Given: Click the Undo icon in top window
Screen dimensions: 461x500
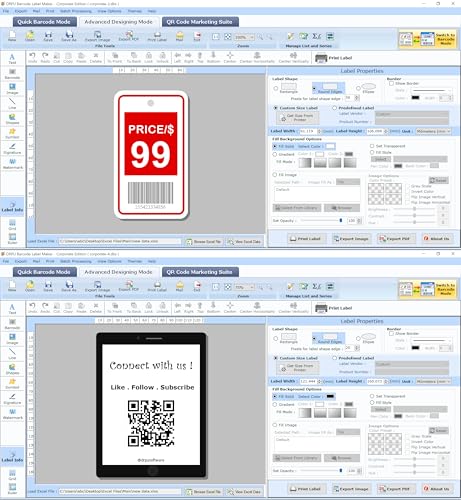Looking at the screenshot, I should (32, 57).
